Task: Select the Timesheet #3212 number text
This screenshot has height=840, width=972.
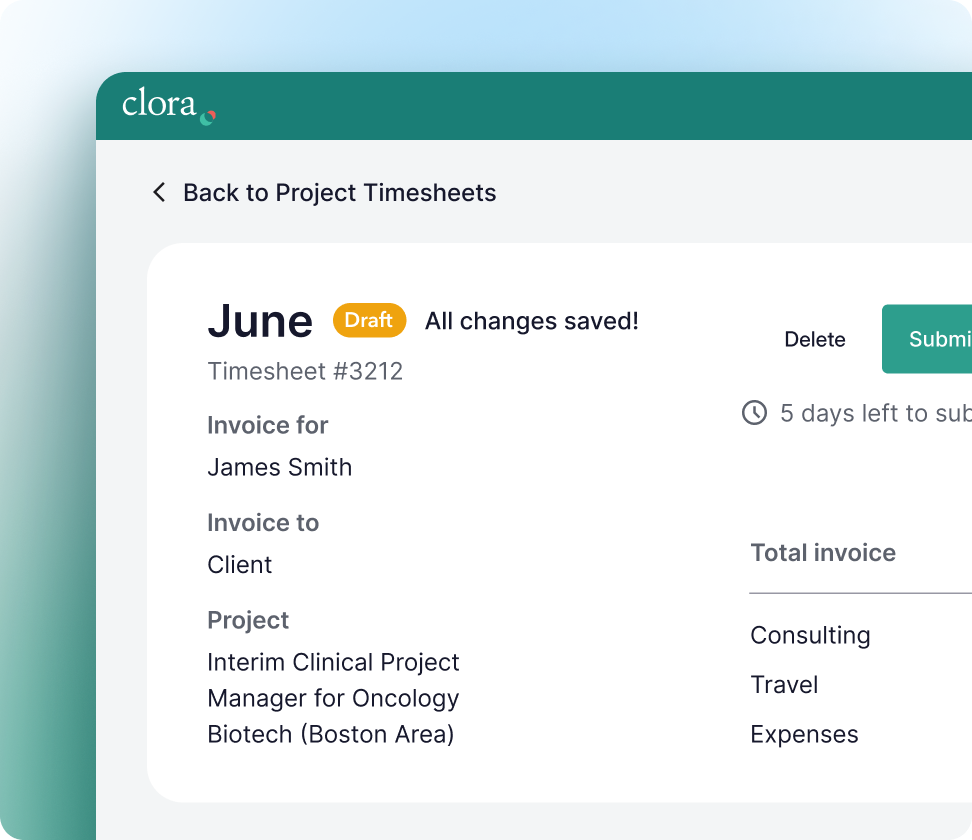Action: click(x=305, y=372)
